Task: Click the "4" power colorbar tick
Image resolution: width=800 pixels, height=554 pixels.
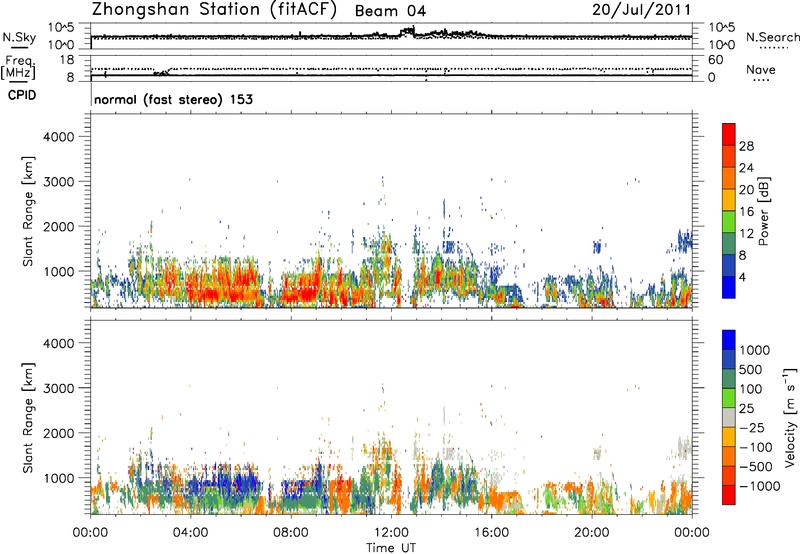Action: pyautogui.click(x=743, y=278)
